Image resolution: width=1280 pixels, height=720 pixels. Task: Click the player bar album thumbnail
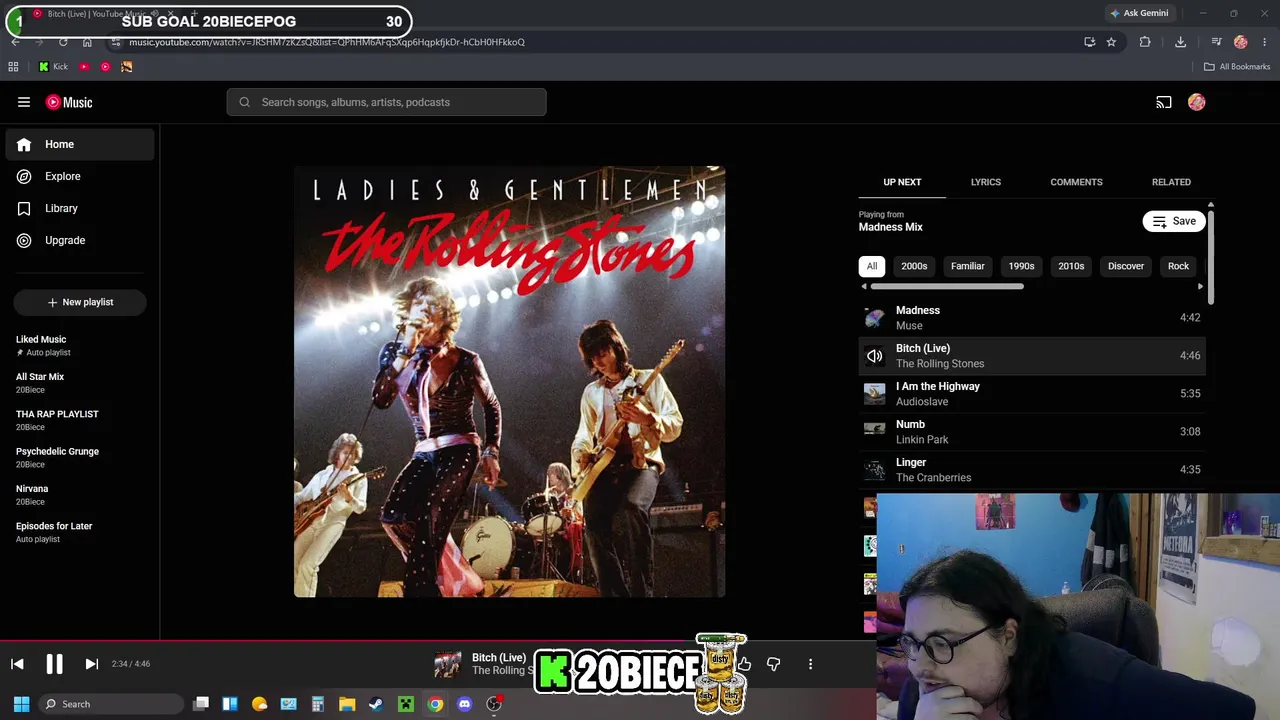pos(448,664)
